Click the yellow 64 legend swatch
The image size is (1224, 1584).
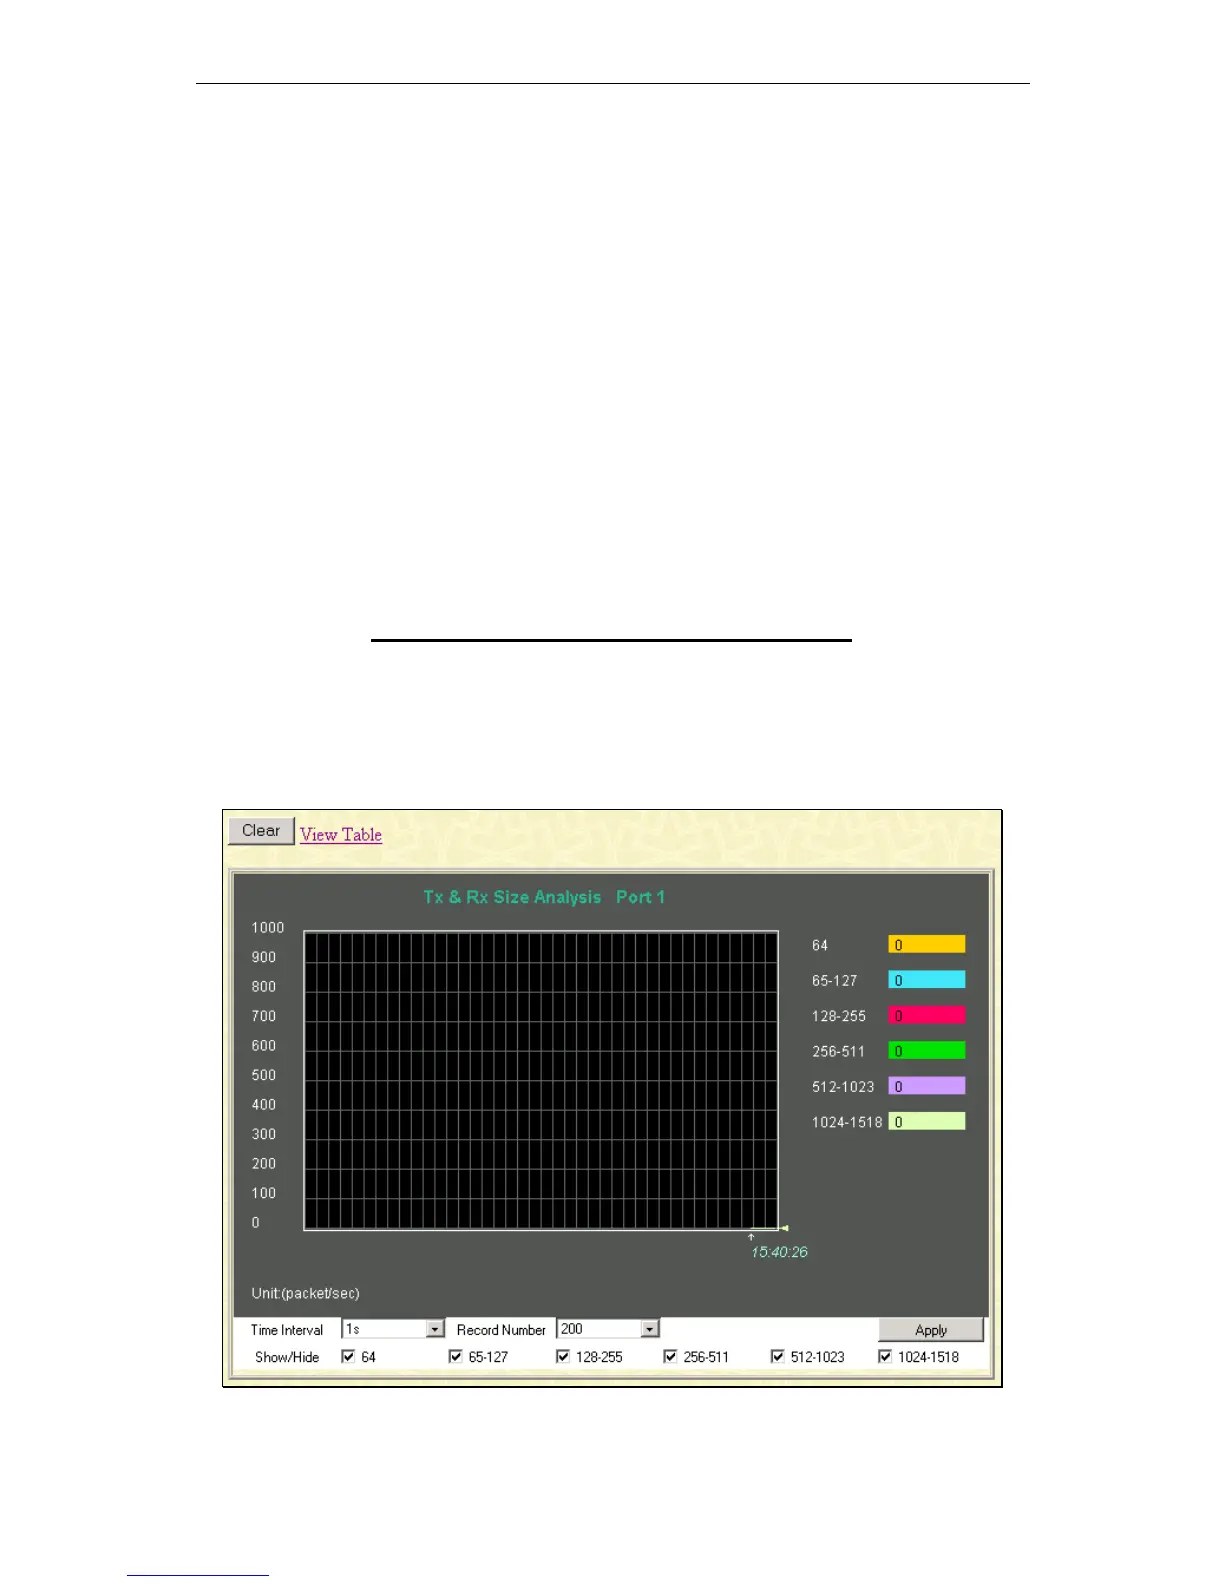tap(927, 944)
